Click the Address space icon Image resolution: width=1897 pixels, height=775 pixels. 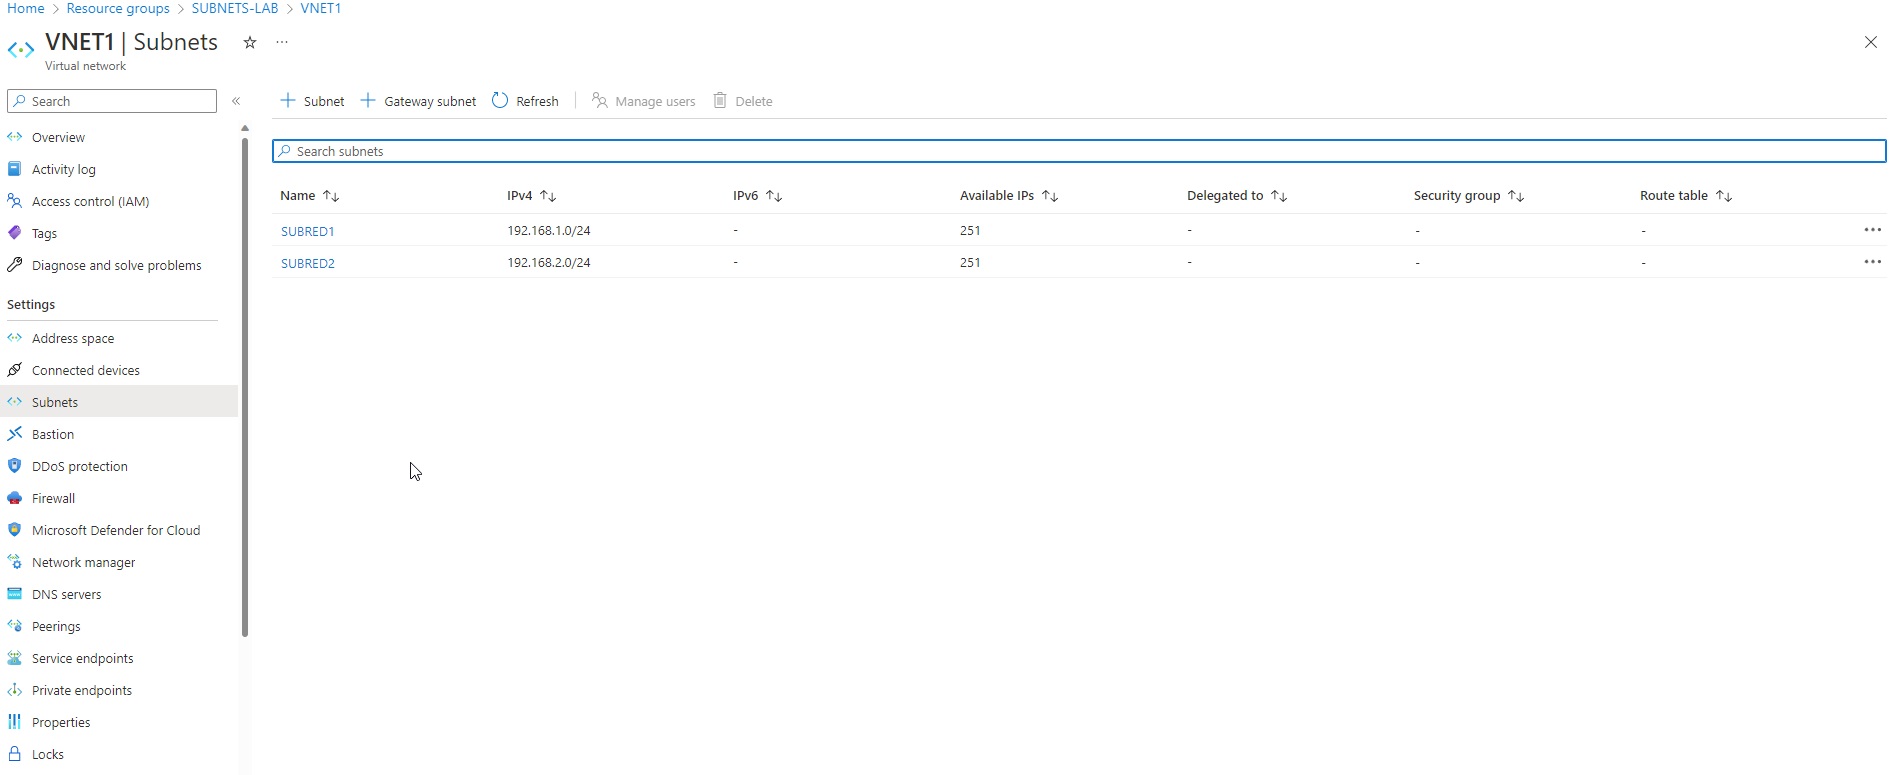tap(15, 338)
